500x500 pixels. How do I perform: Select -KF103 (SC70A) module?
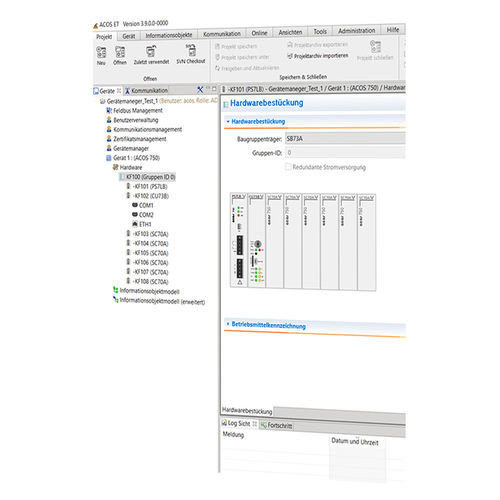(147, 234)
